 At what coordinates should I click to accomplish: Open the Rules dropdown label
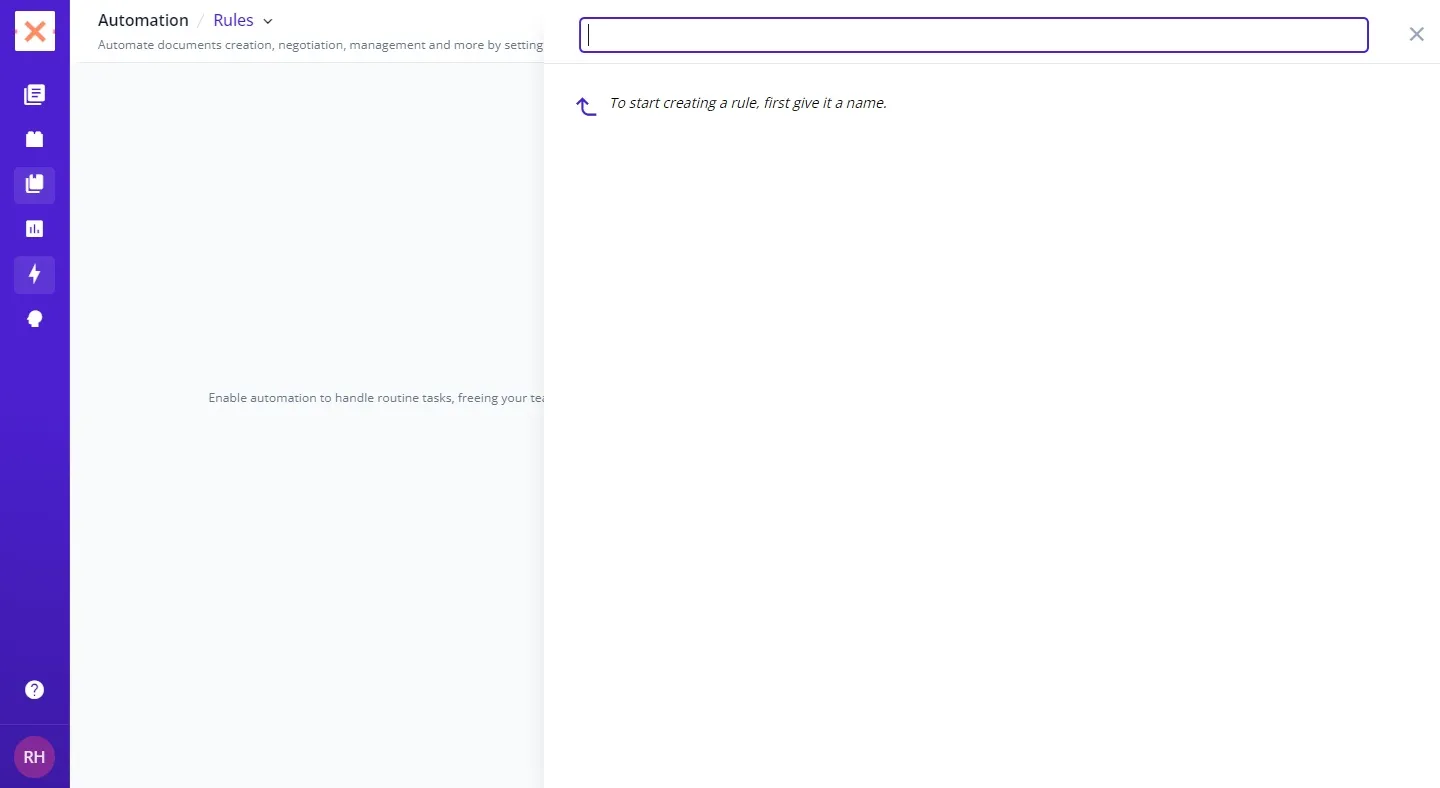point(233,21)
